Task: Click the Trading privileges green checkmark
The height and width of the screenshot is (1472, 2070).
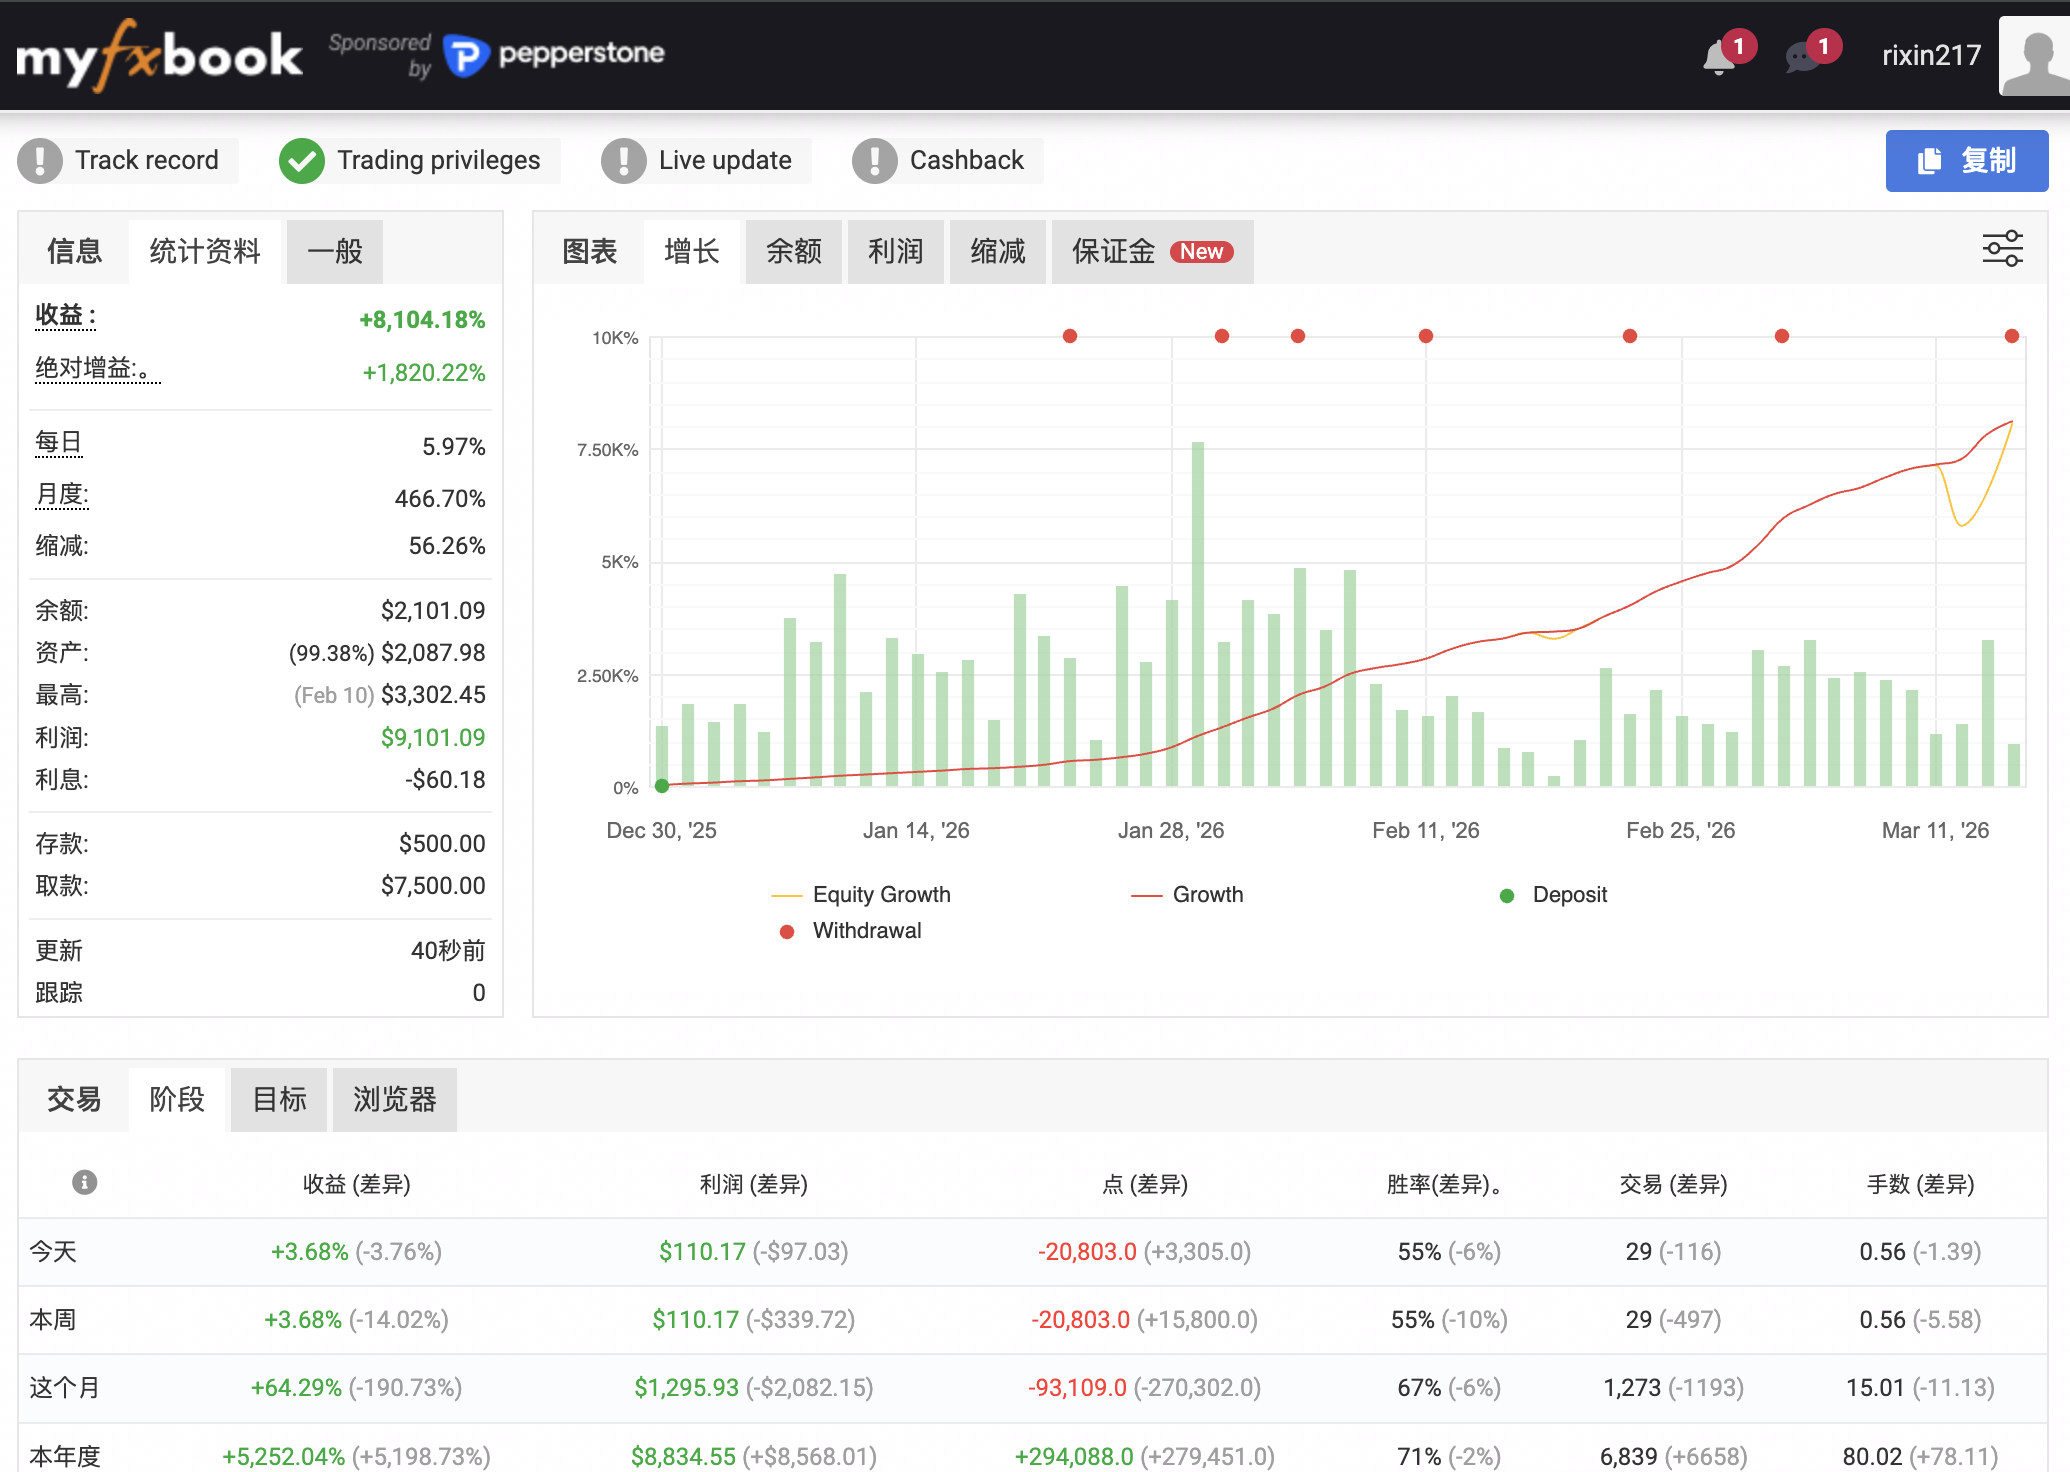Action: click(x=301, y=160)
